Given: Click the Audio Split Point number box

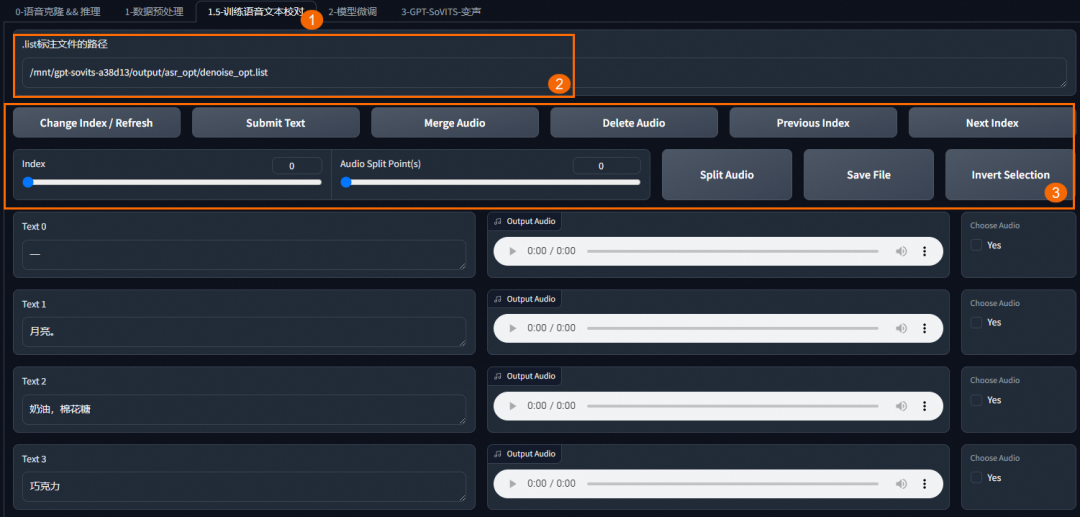Looking at the screenshot, I should tap(606, 166).
